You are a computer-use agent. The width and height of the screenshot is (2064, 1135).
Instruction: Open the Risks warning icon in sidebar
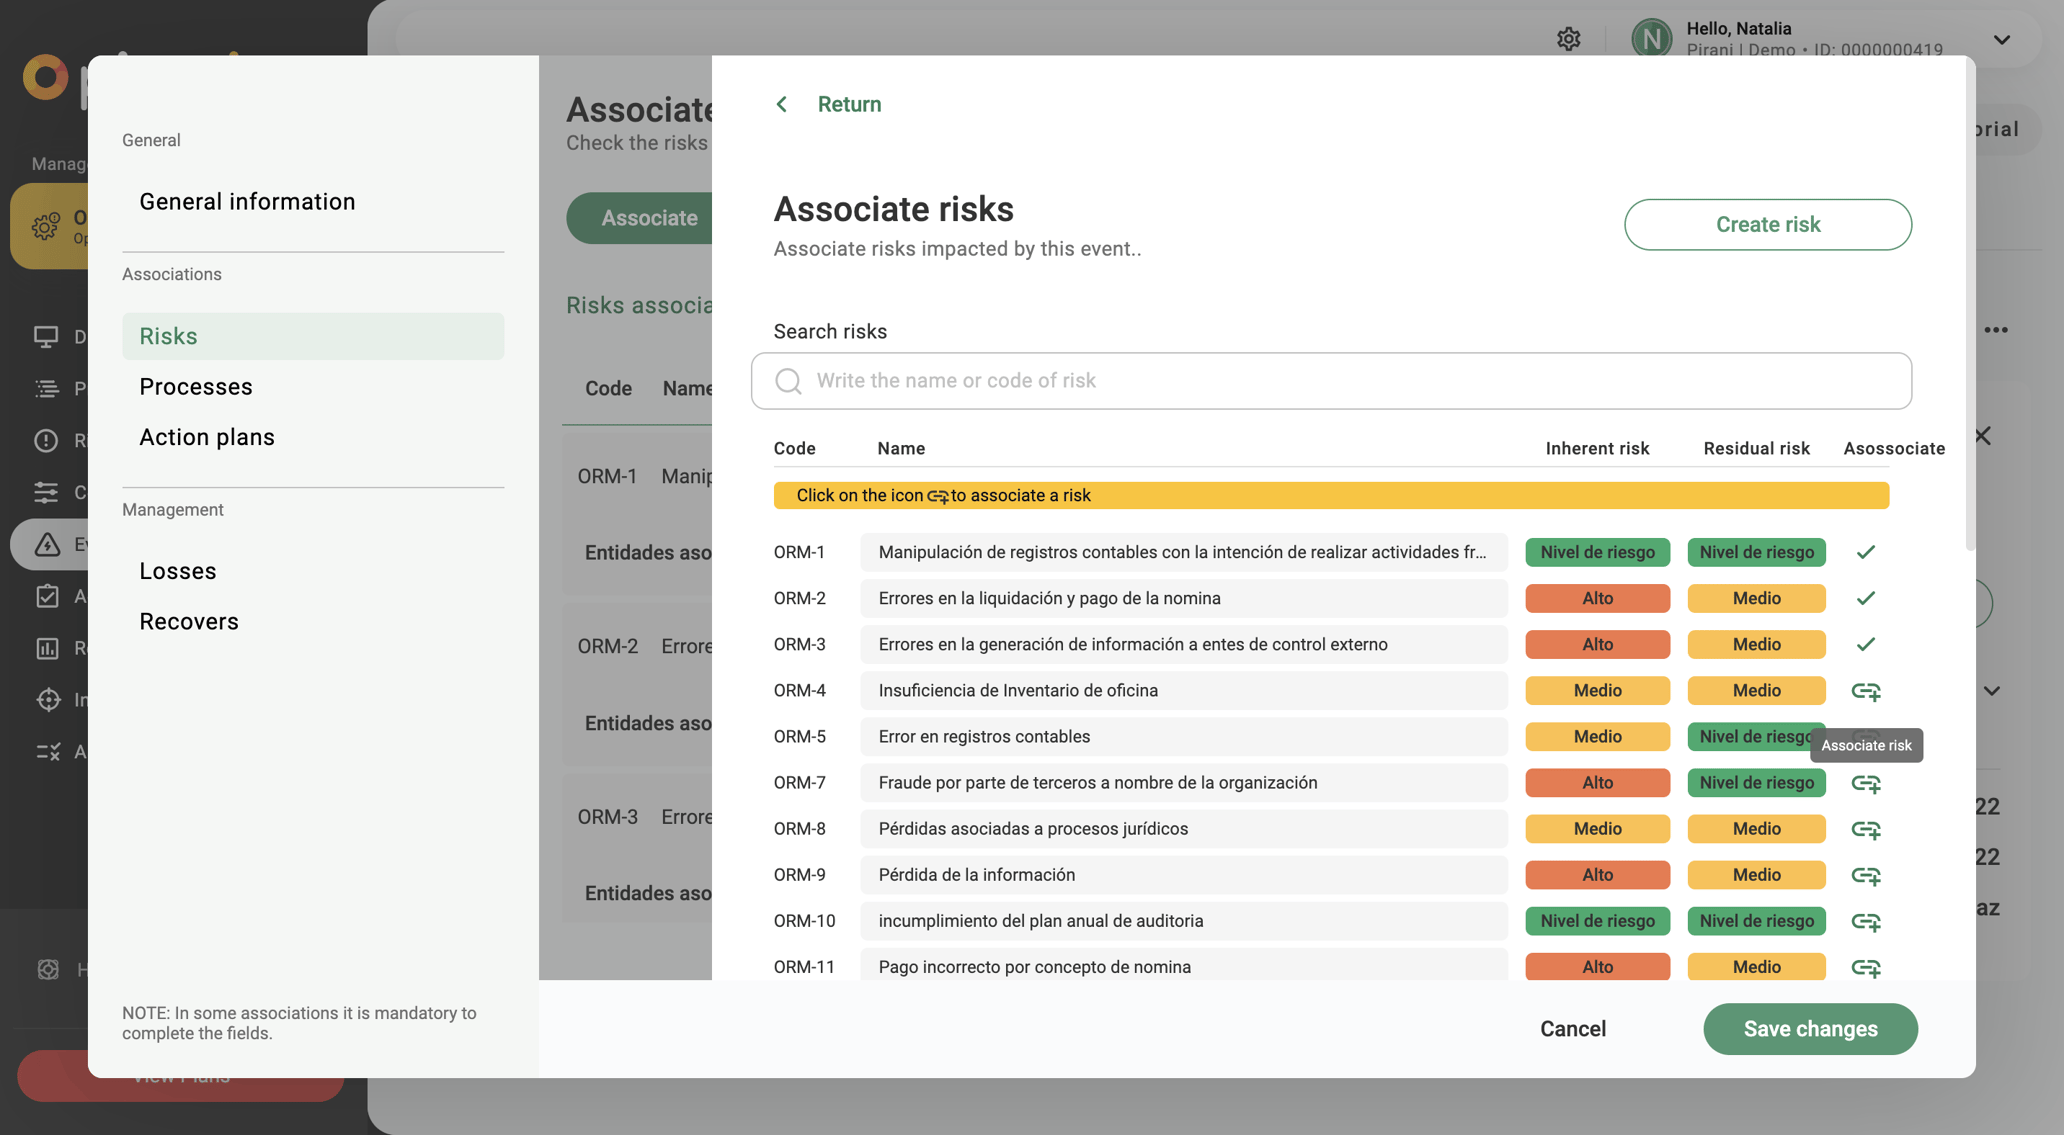47,441
